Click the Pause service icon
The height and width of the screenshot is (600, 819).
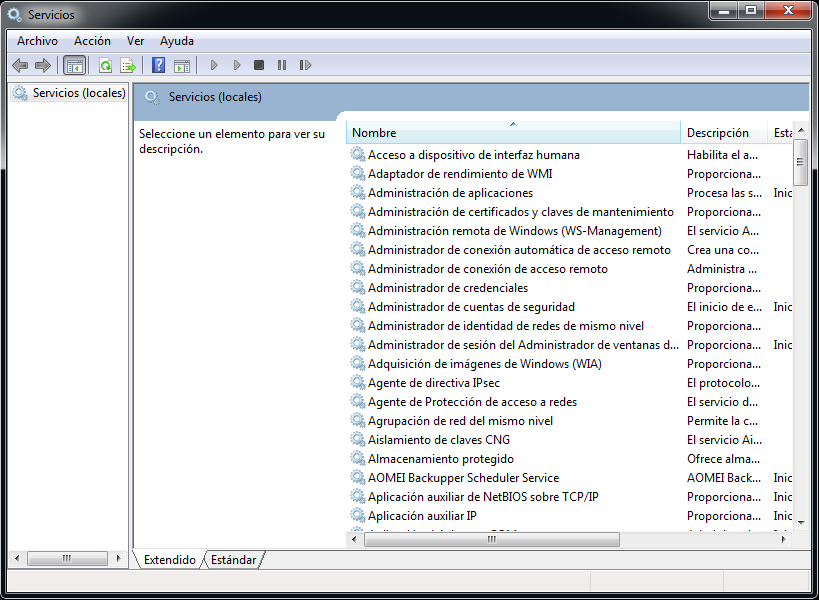pos(282,65)
